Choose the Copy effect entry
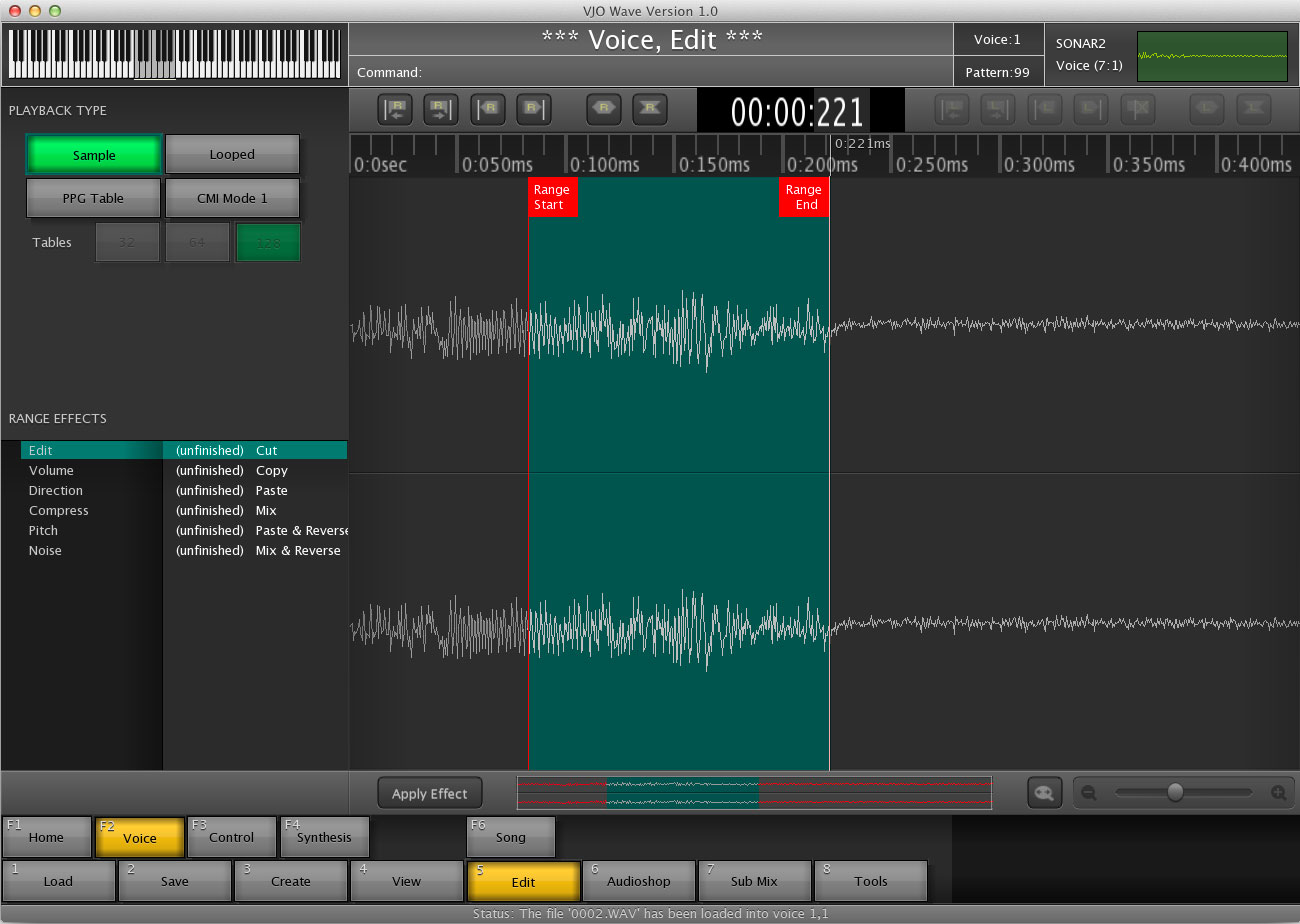 [255, 470]
